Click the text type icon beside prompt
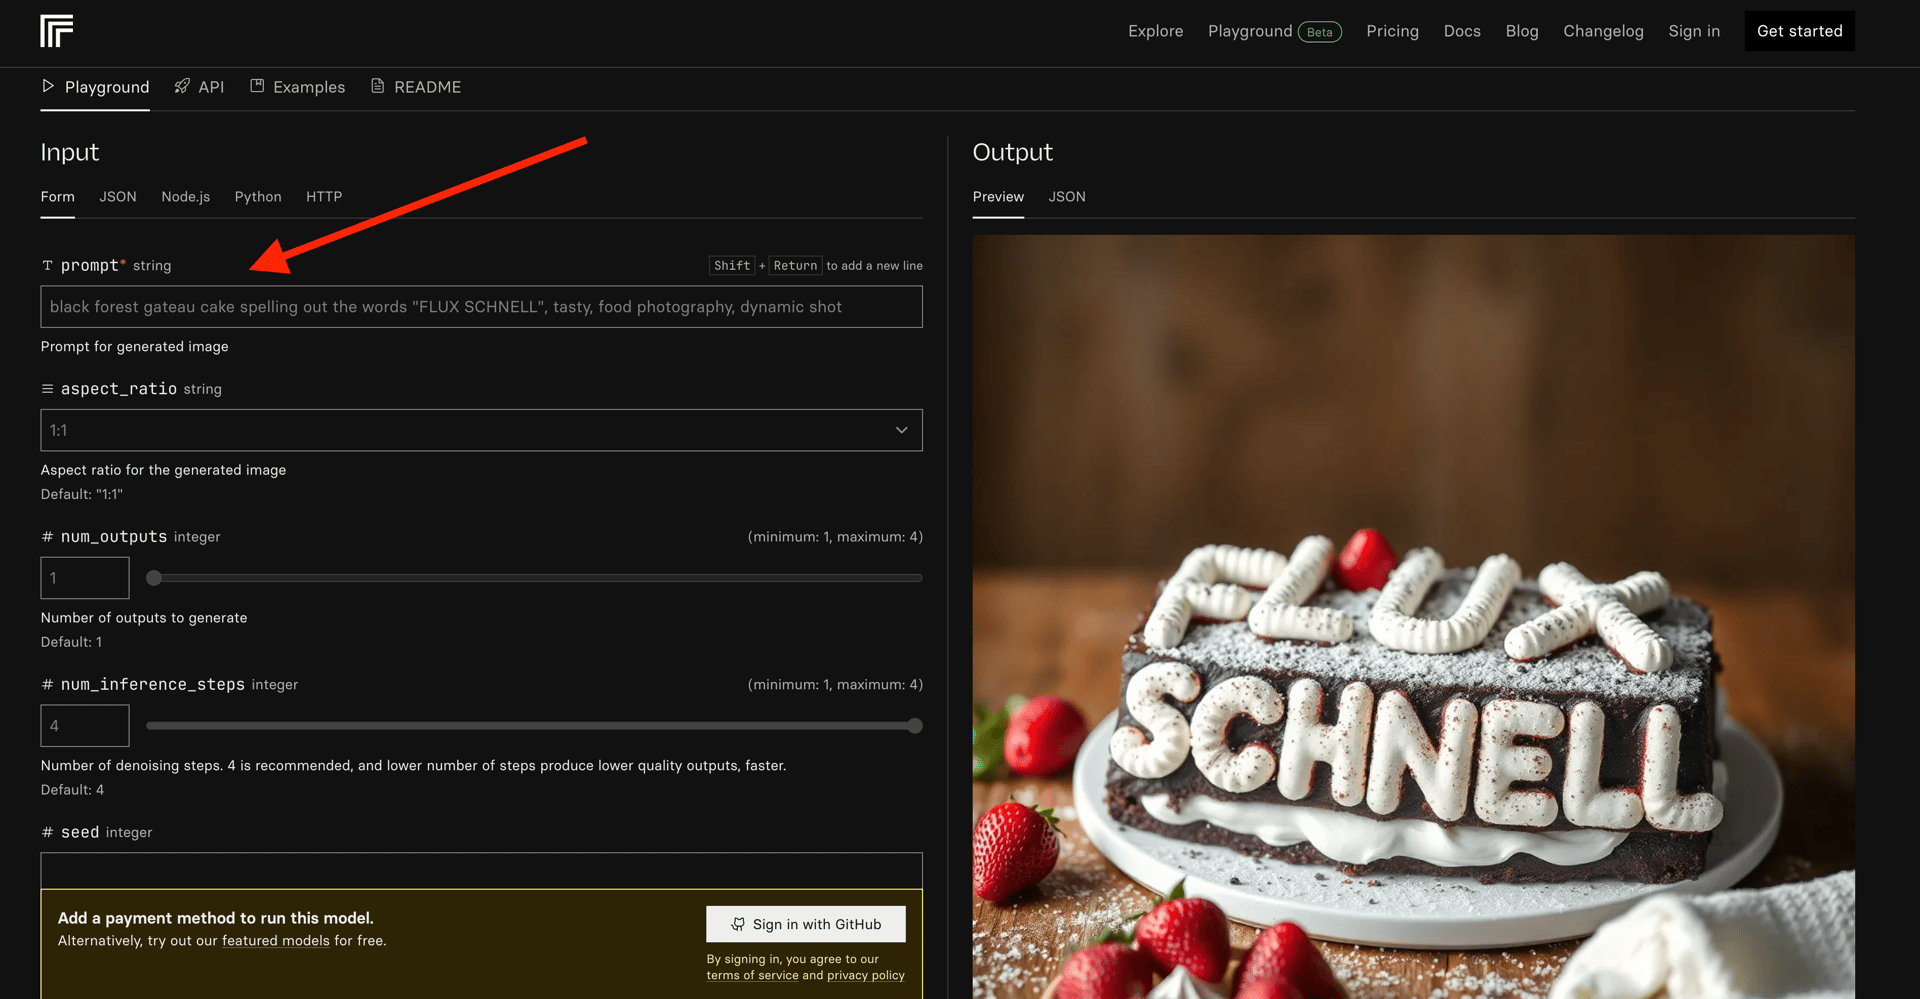1920x999 pixels. click(x=47, y=266)
